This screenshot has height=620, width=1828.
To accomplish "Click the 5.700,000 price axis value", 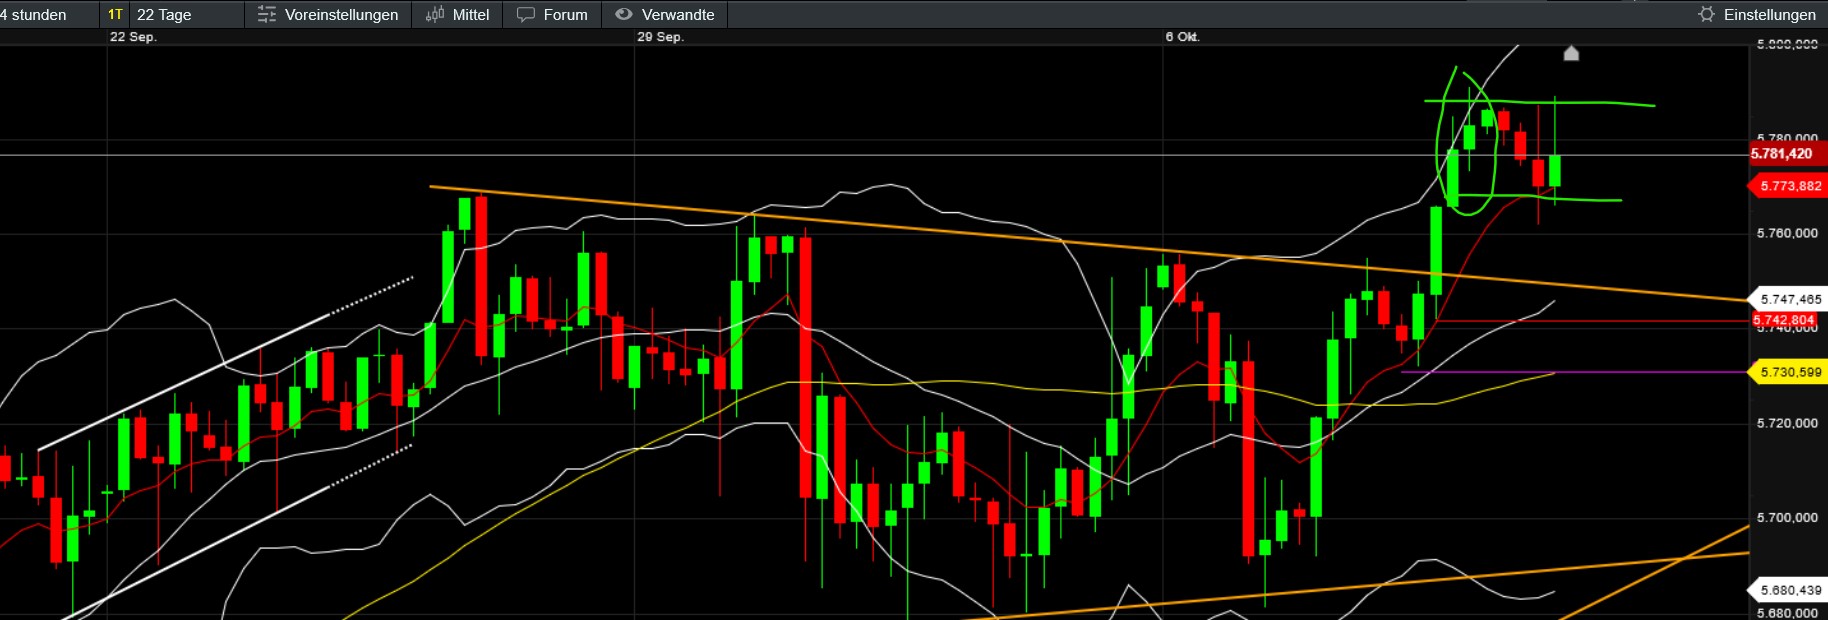I will pyautogui.click(x=1787, y=517).
